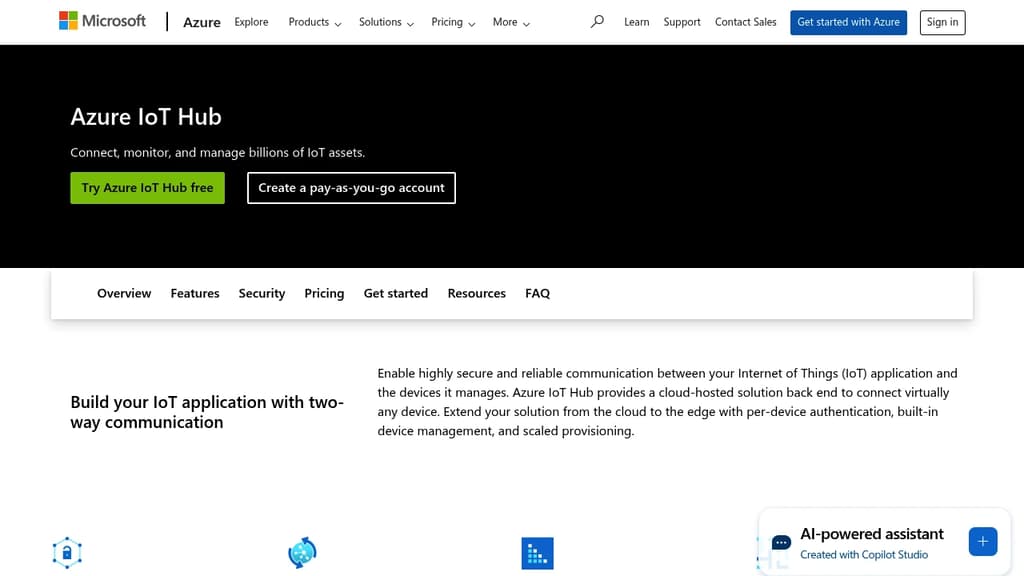Switch to the Get started tab

(x=396, y=293)
